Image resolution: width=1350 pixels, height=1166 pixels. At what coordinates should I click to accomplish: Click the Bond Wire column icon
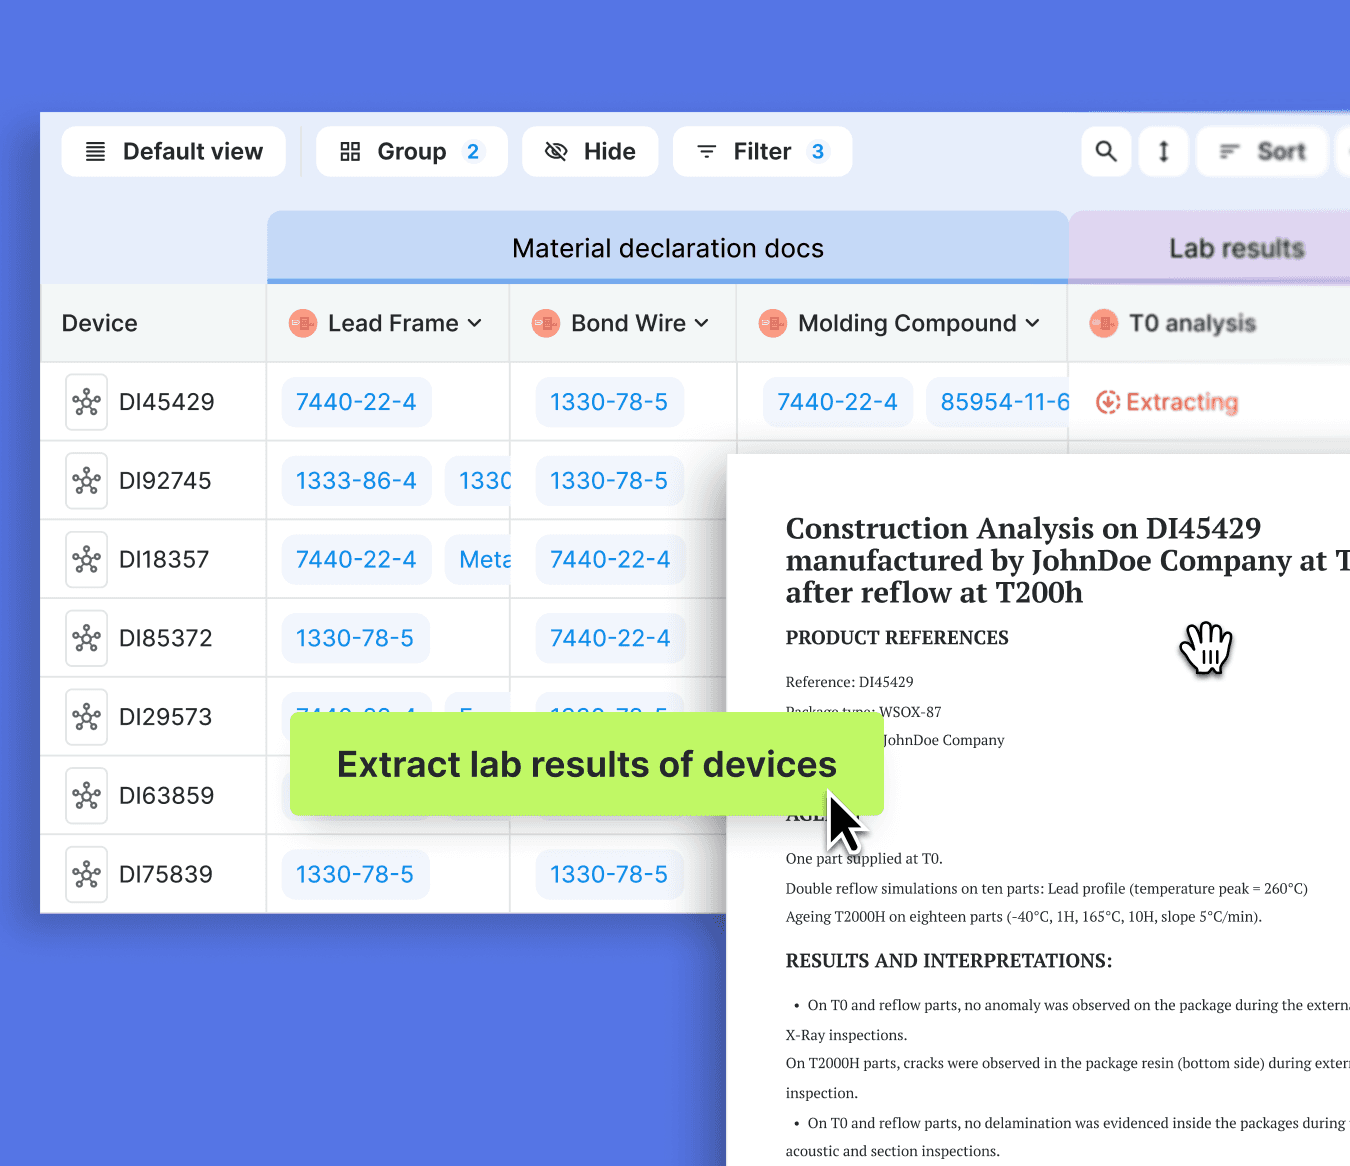coord(546,323)
